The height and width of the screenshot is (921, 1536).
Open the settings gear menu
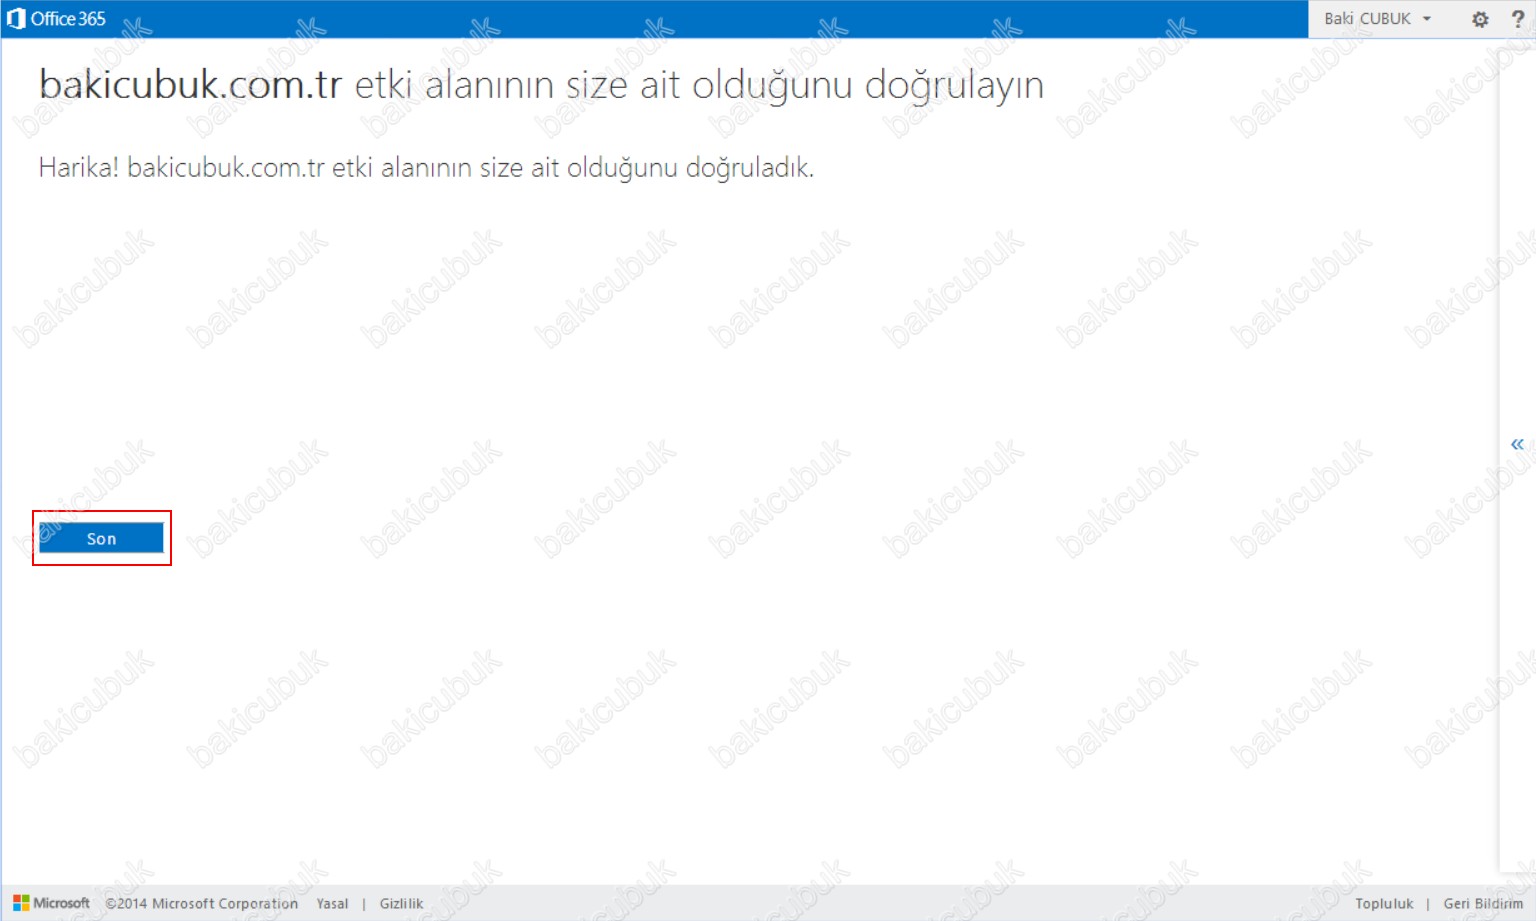tap(1480, 19)
